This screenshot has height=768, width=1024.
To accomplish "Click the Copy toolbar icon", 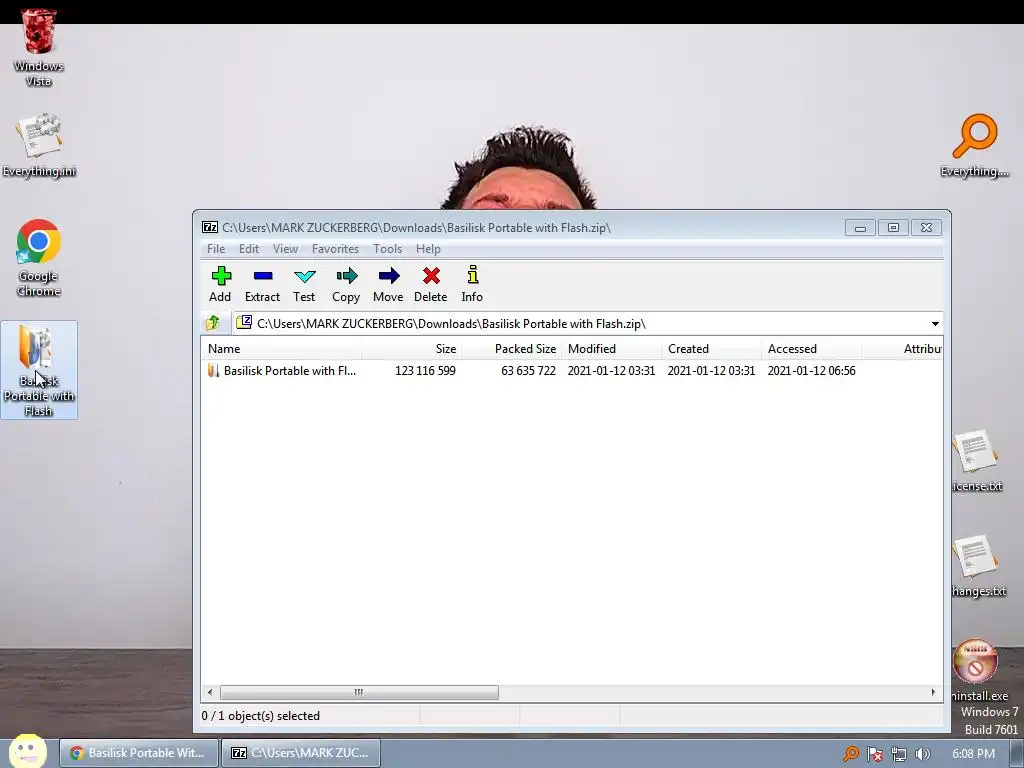I will click(346, 284).
